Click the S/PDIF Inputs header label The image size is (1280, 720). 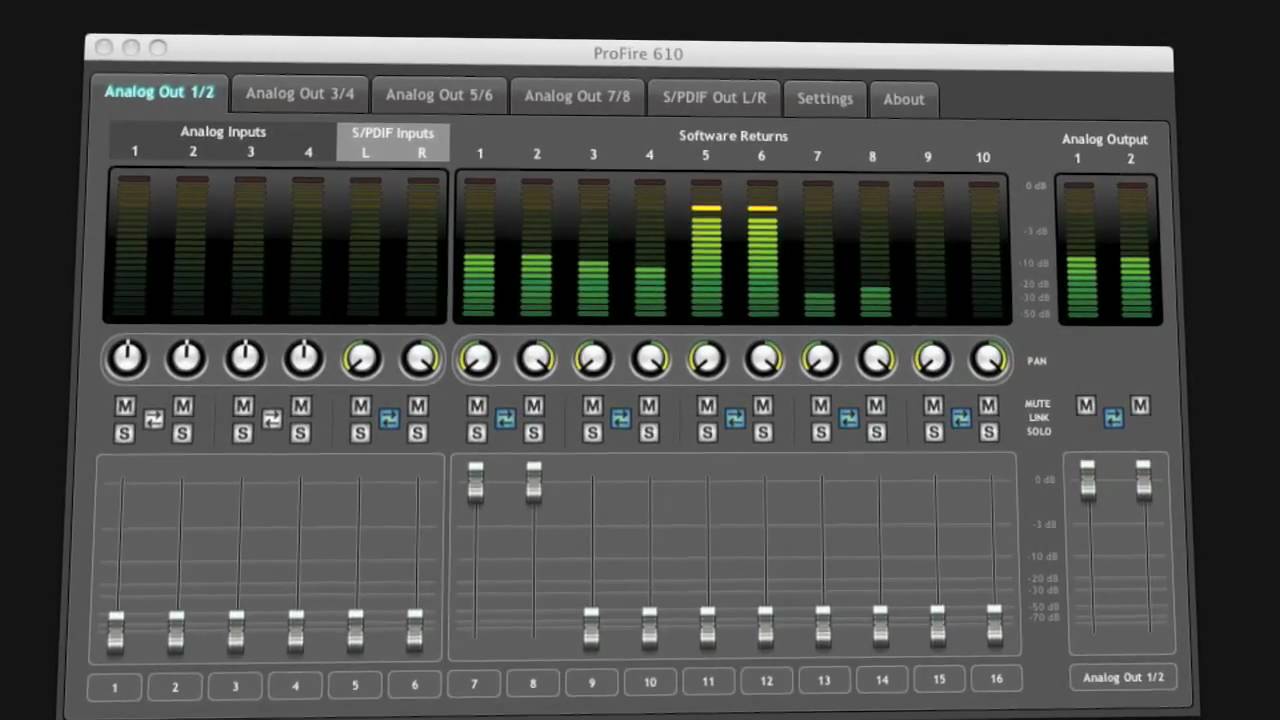click(x=393, y=133)
